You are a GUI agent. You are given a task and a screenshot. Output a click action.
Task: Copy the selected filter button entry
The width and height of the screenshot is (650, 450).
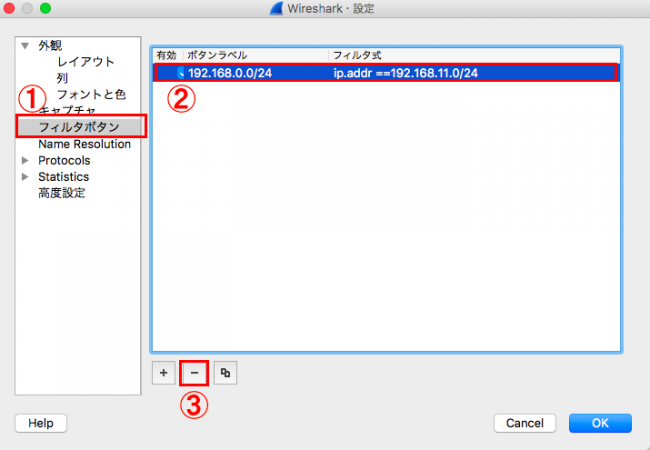[225, 373]
